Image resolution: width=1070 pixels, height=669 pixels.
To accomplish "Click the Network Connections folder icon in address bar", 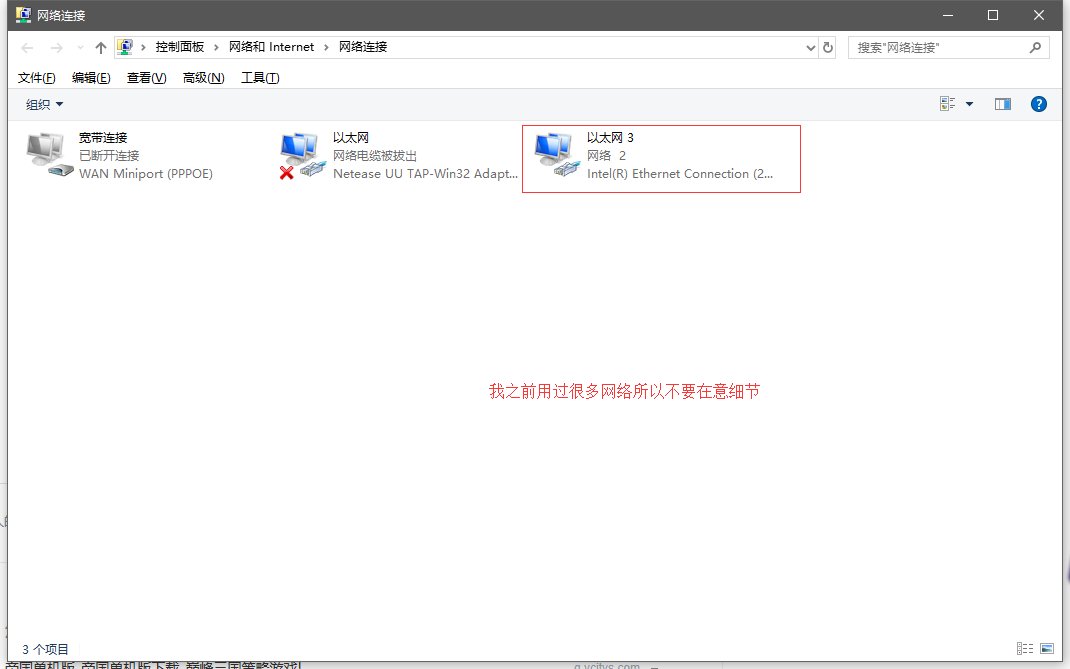I will point(125,46).
